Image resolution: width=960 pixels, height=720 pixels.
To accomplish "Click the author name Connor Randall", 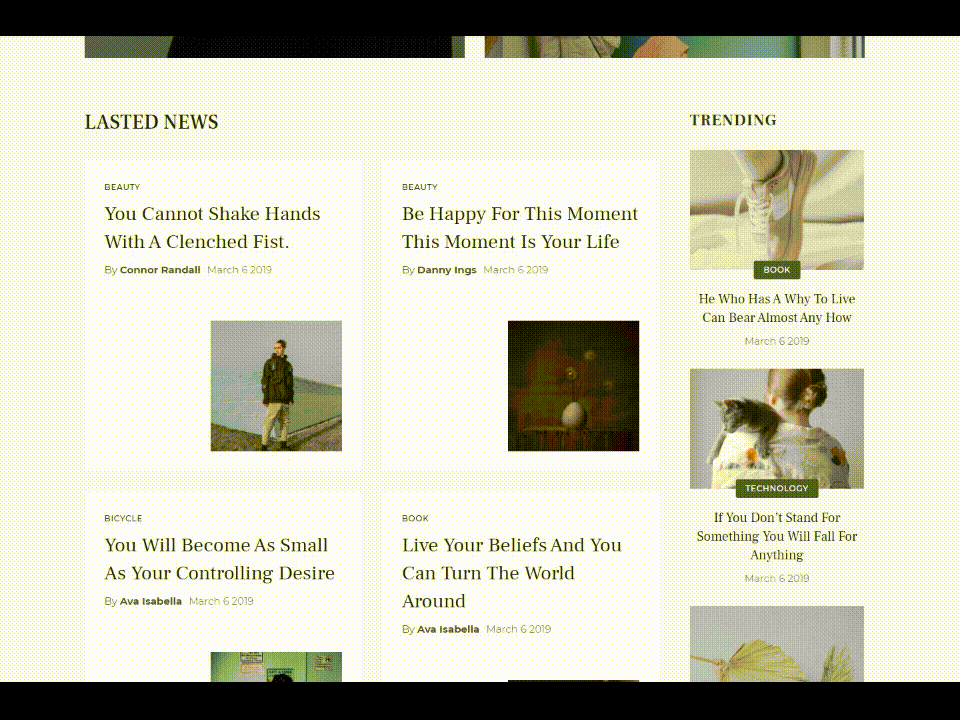I will coord(160,270).
